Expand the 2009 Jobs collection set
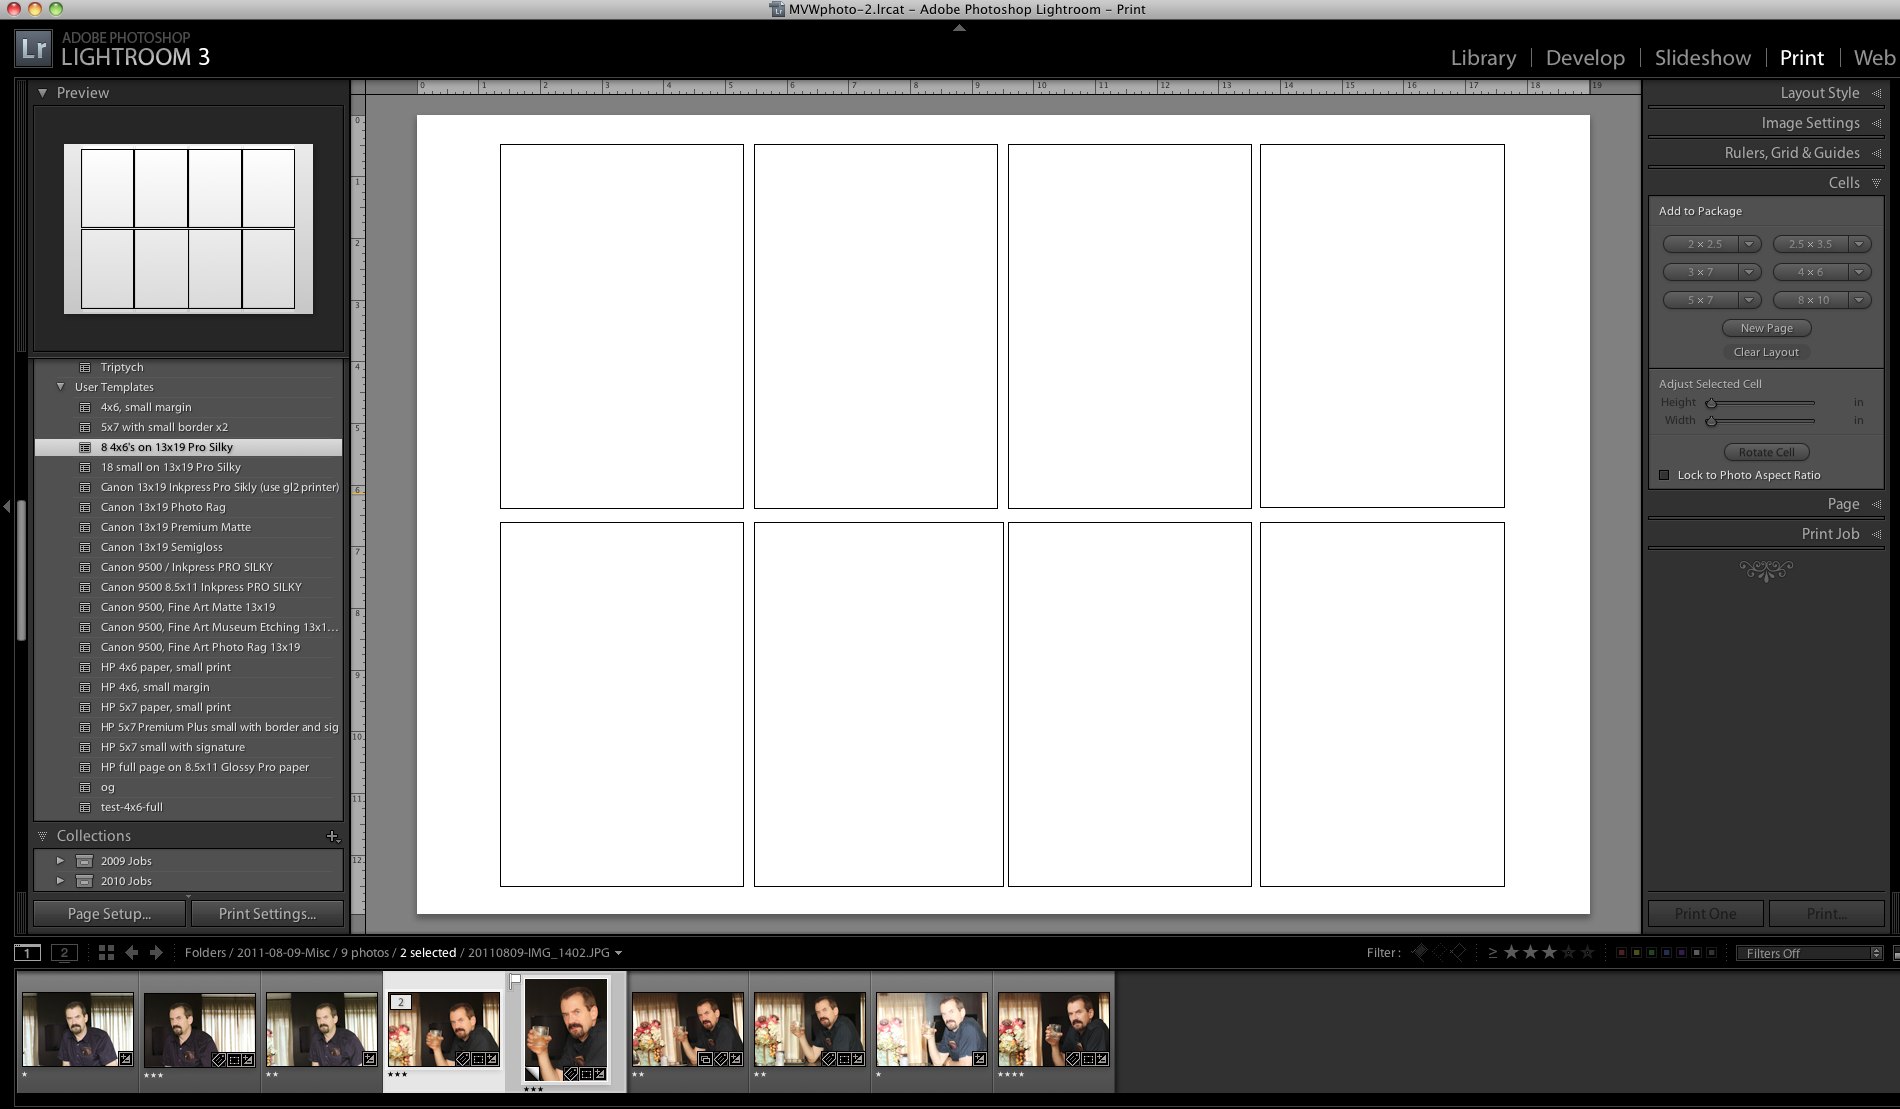 (60, 861)
